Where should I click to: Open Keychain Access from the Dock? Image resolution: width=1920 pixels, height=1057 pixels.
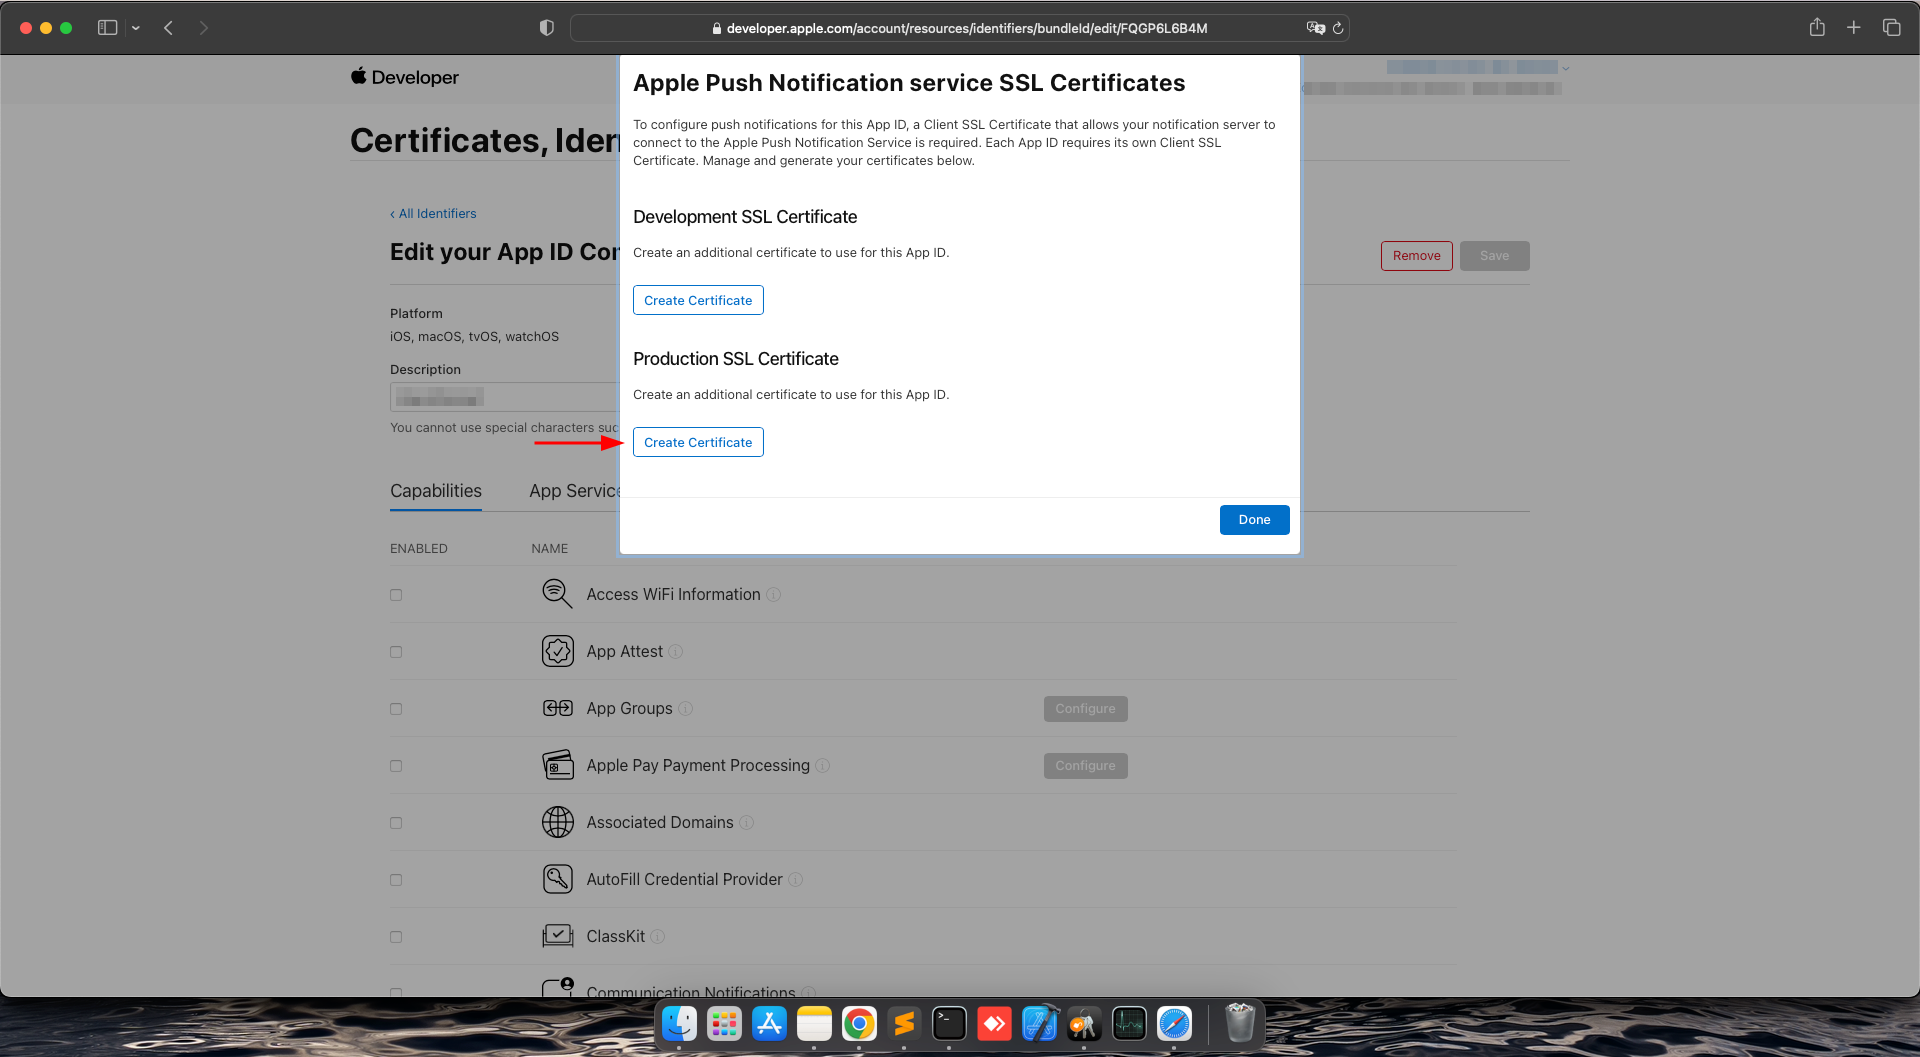[x=1084, y=1024]
